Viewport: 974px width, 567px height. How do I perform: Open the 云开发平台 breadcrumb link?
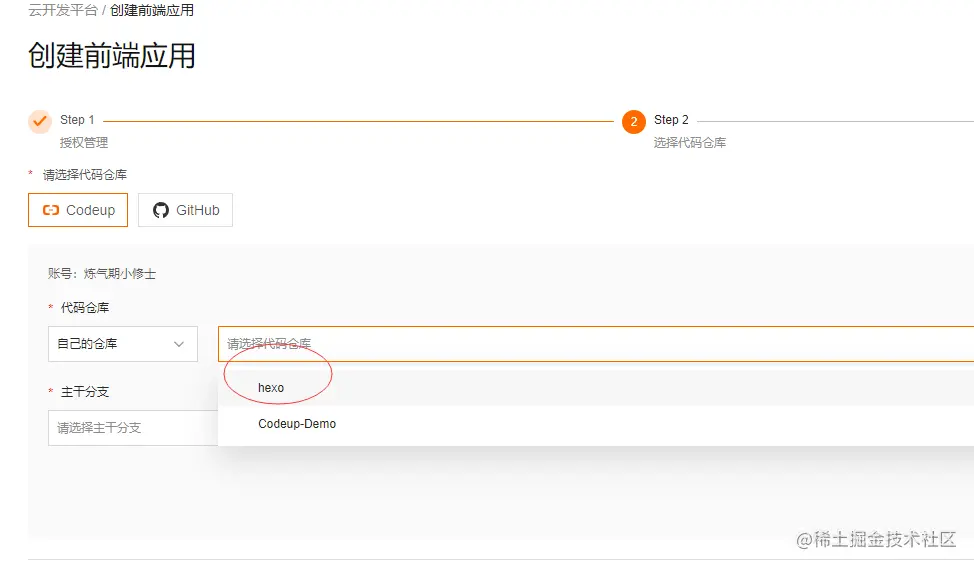pos(63,10)
